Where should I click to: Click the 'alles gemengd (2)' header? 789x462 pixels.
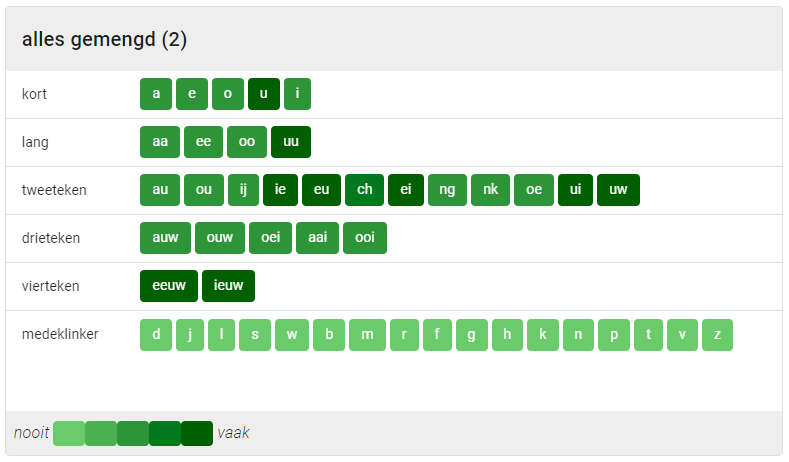coord(104,39)
